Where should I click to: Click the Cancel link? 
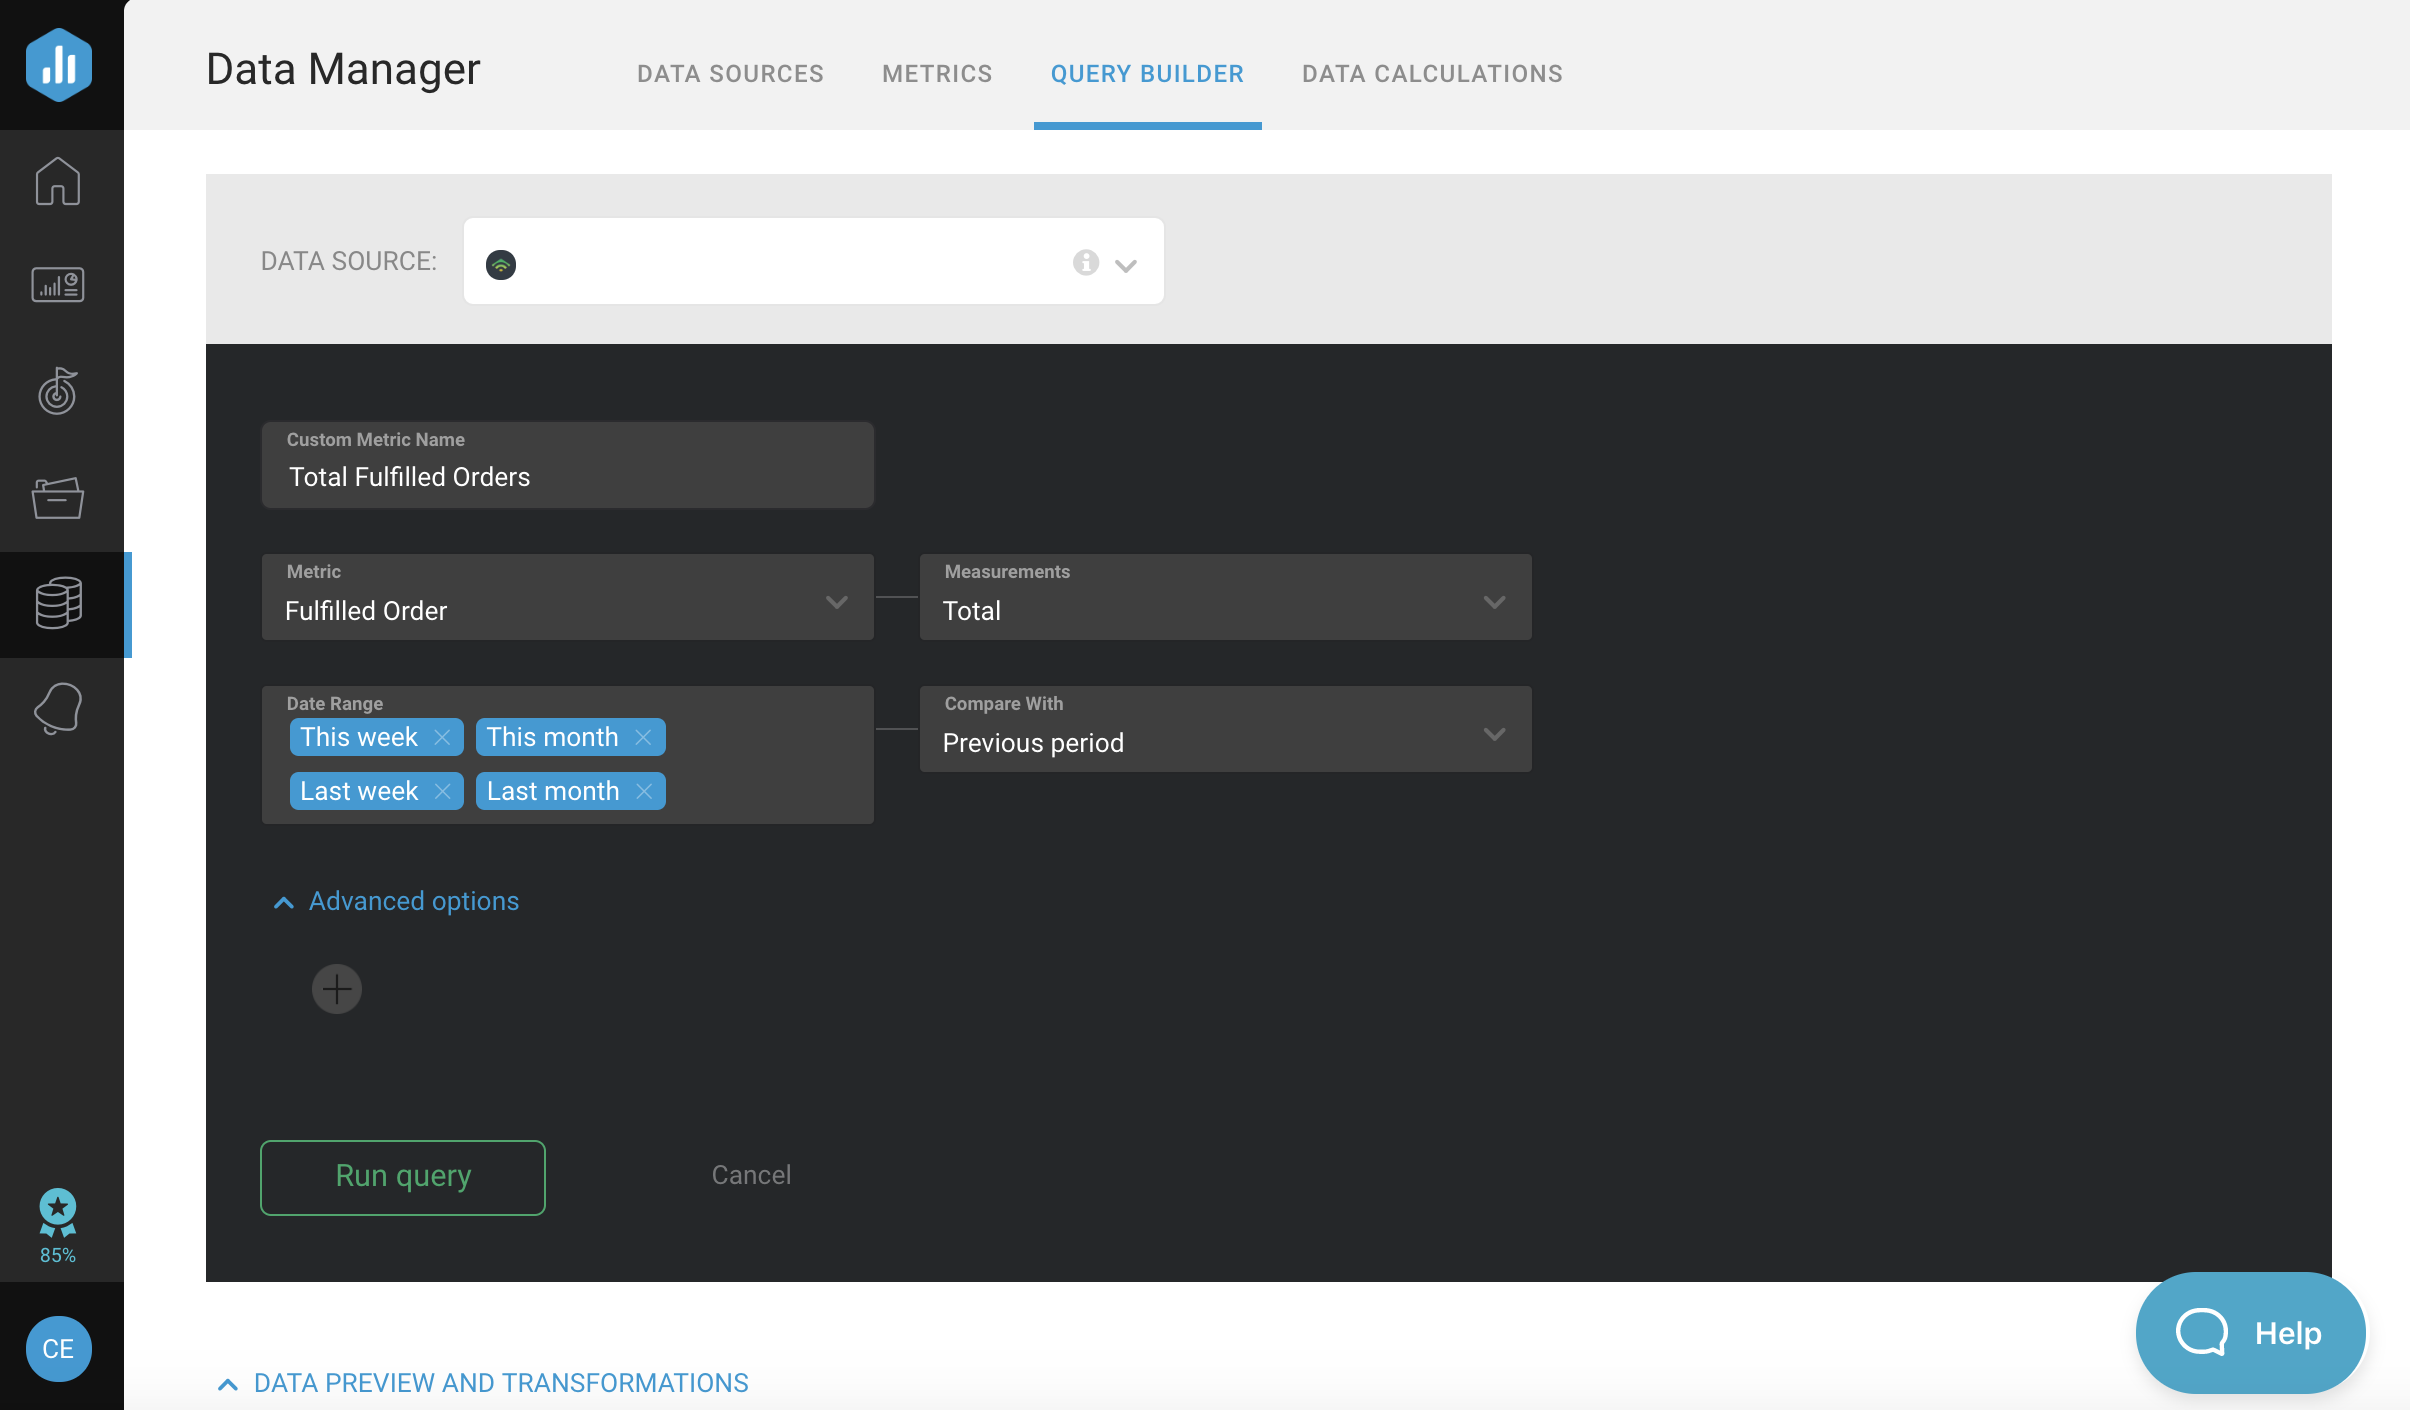pos(751,1175)
